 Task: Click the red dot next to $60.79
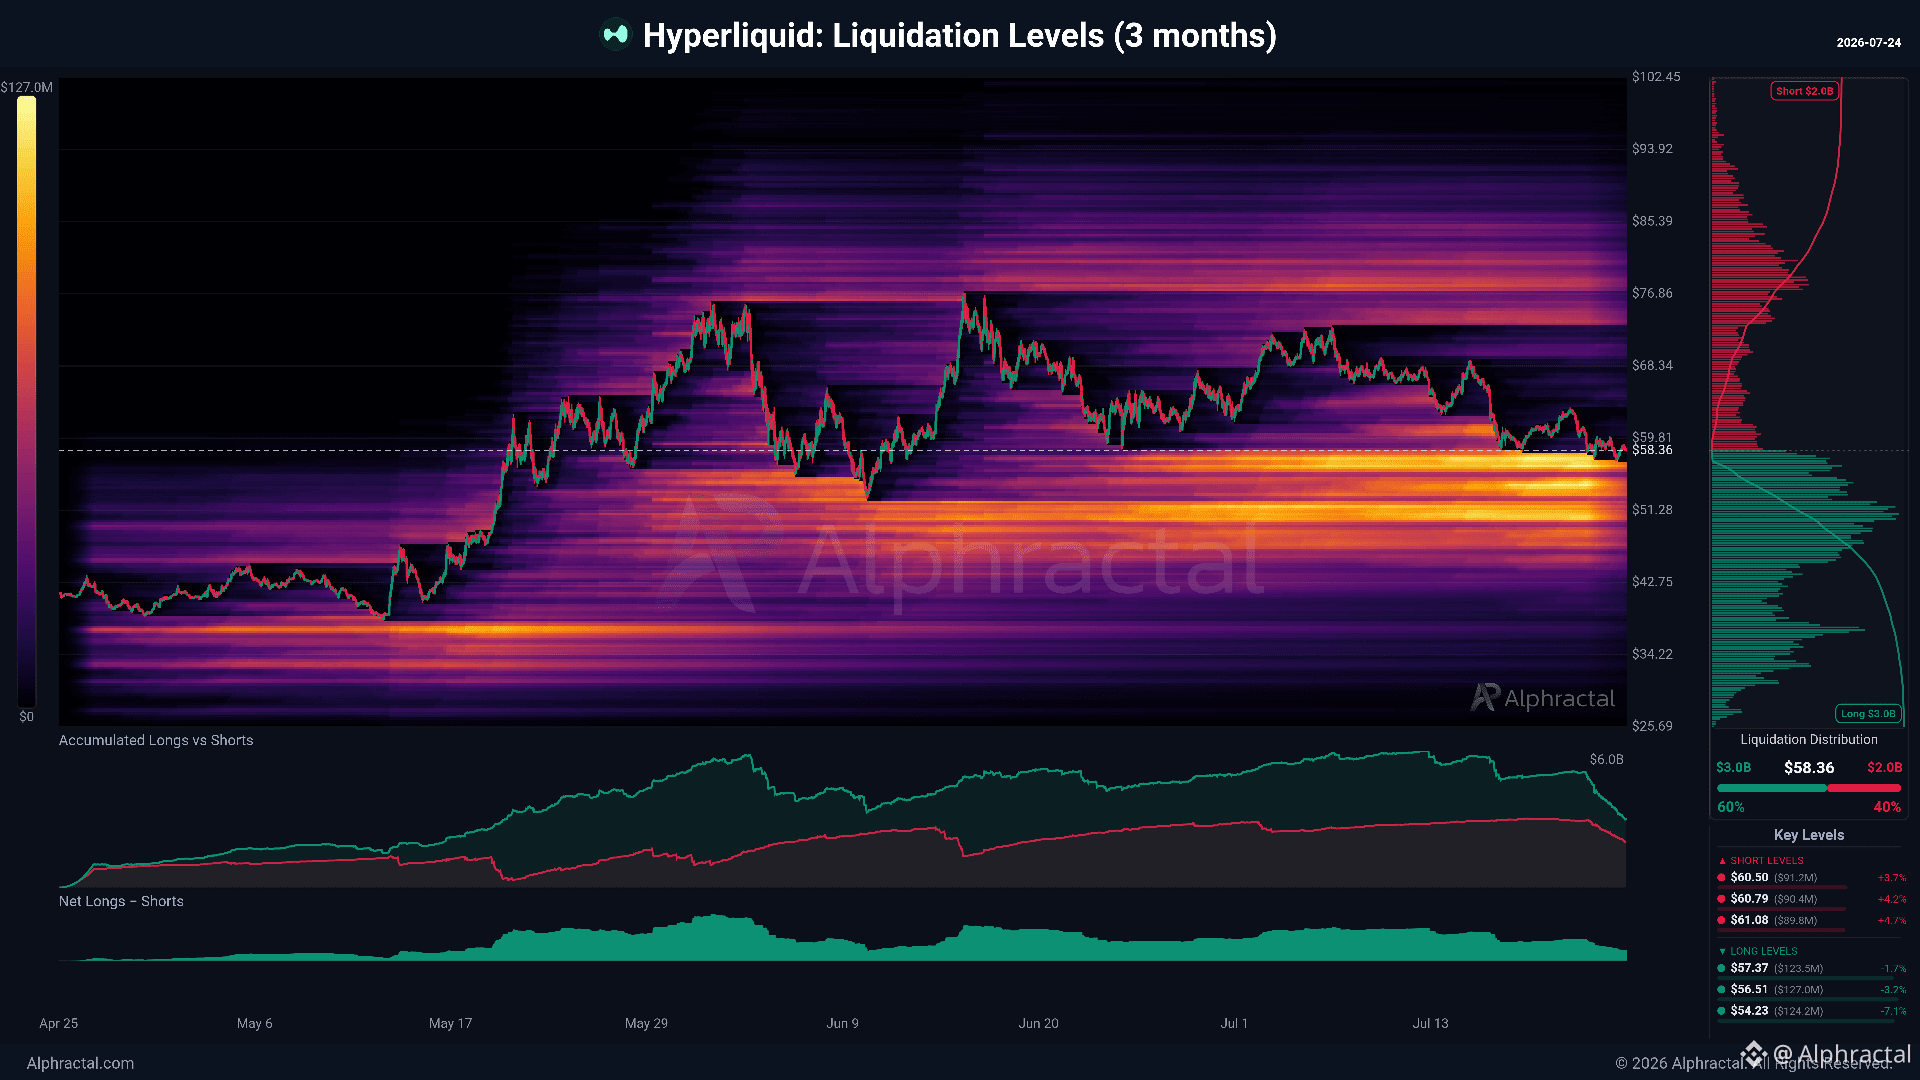pos(1721,899)
